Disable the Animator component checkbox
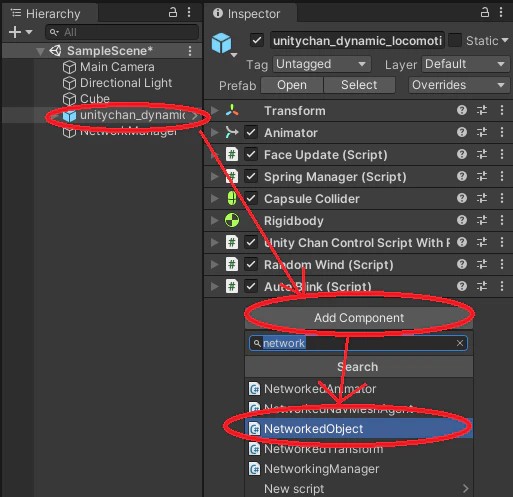513x497 pixels. coord(251,132)
